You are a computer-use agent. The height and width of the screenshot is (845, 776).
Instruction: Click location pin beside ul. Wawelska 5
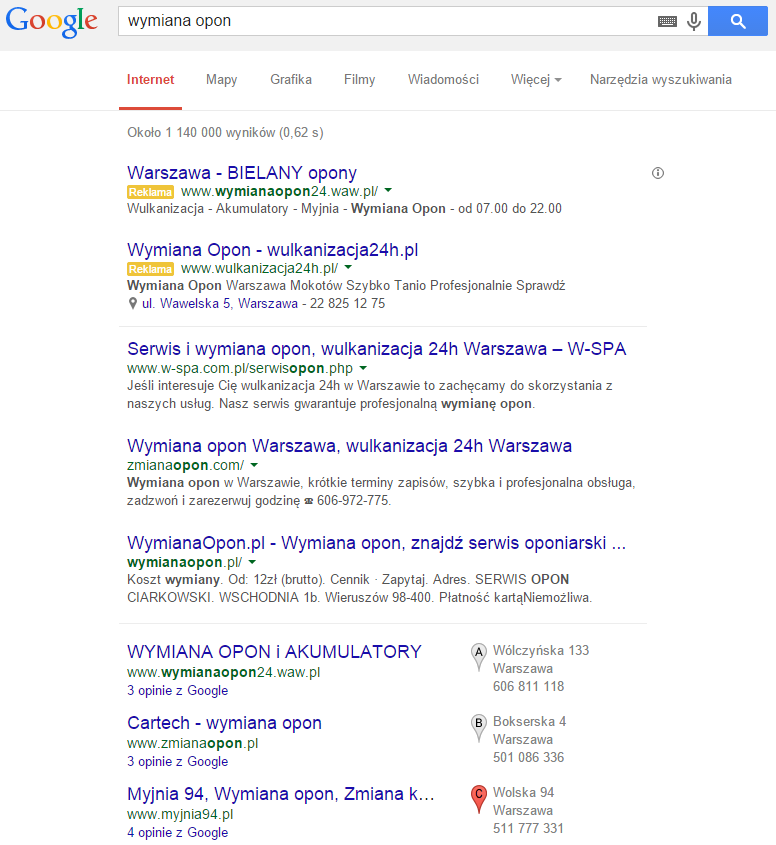133,303
